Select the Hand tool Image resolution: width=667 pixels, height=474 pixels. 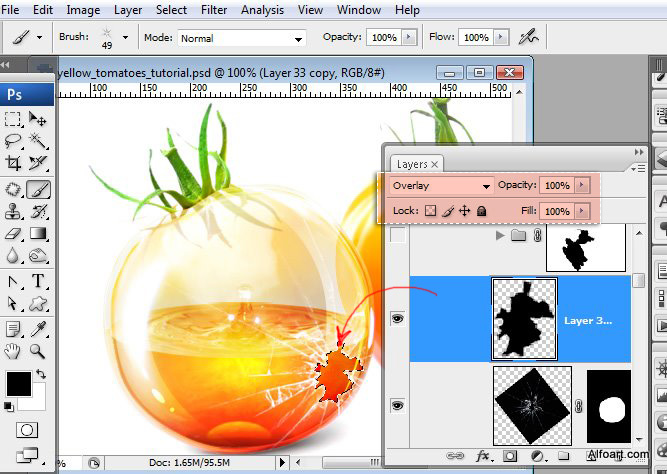click(x=14, y=350)
